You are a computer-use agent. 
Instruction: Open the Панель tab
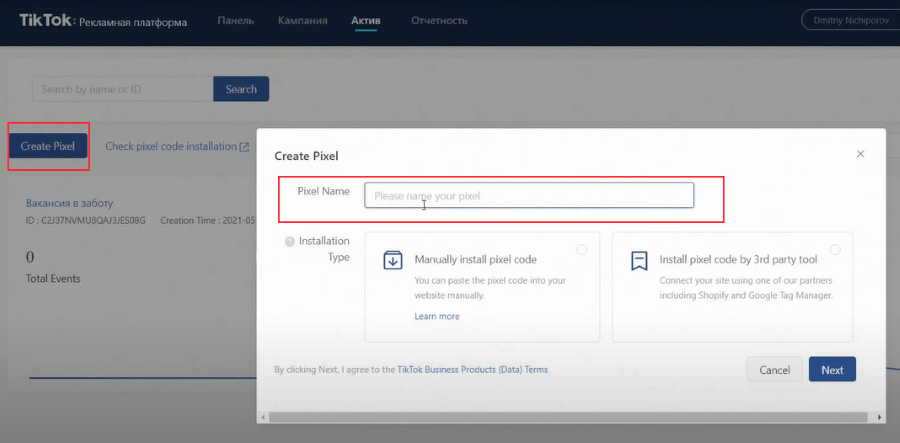pos(235,21)
